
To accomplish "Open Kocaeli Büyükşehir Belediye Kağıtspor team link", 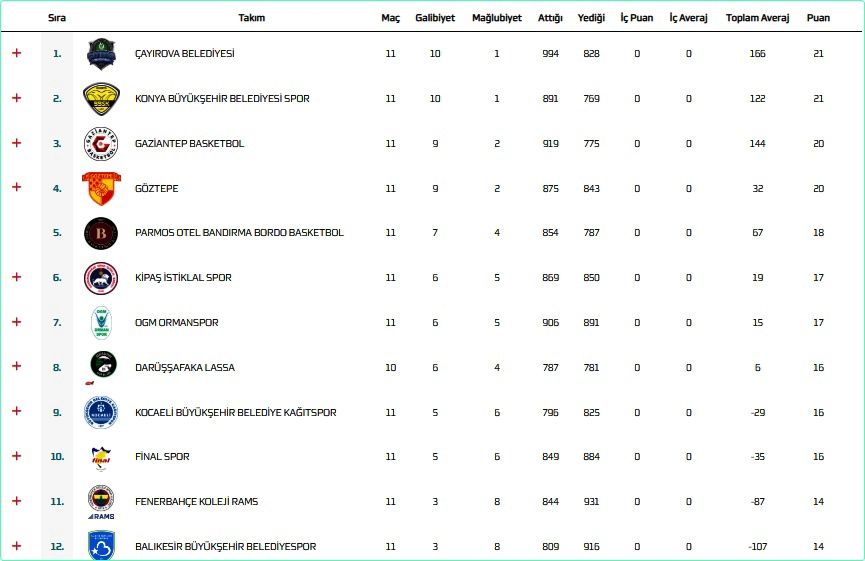I will tap(235, 412).
